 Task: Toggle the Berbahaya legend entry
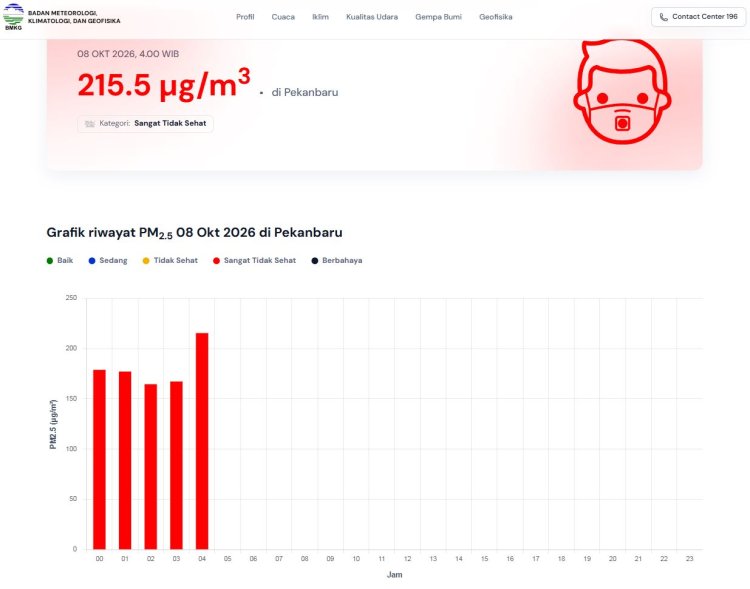click(x=337, y=261)
